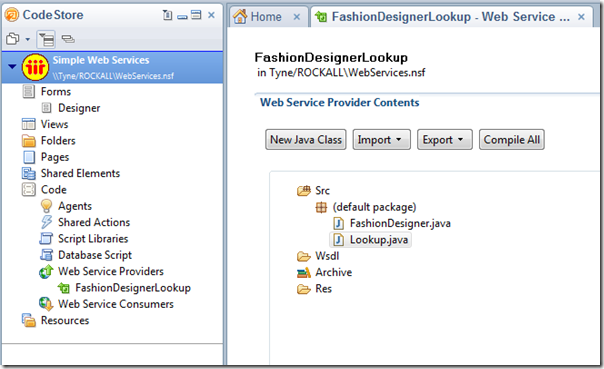
Task: Select (default package) in the tree
Action: (x=374, y=207)
